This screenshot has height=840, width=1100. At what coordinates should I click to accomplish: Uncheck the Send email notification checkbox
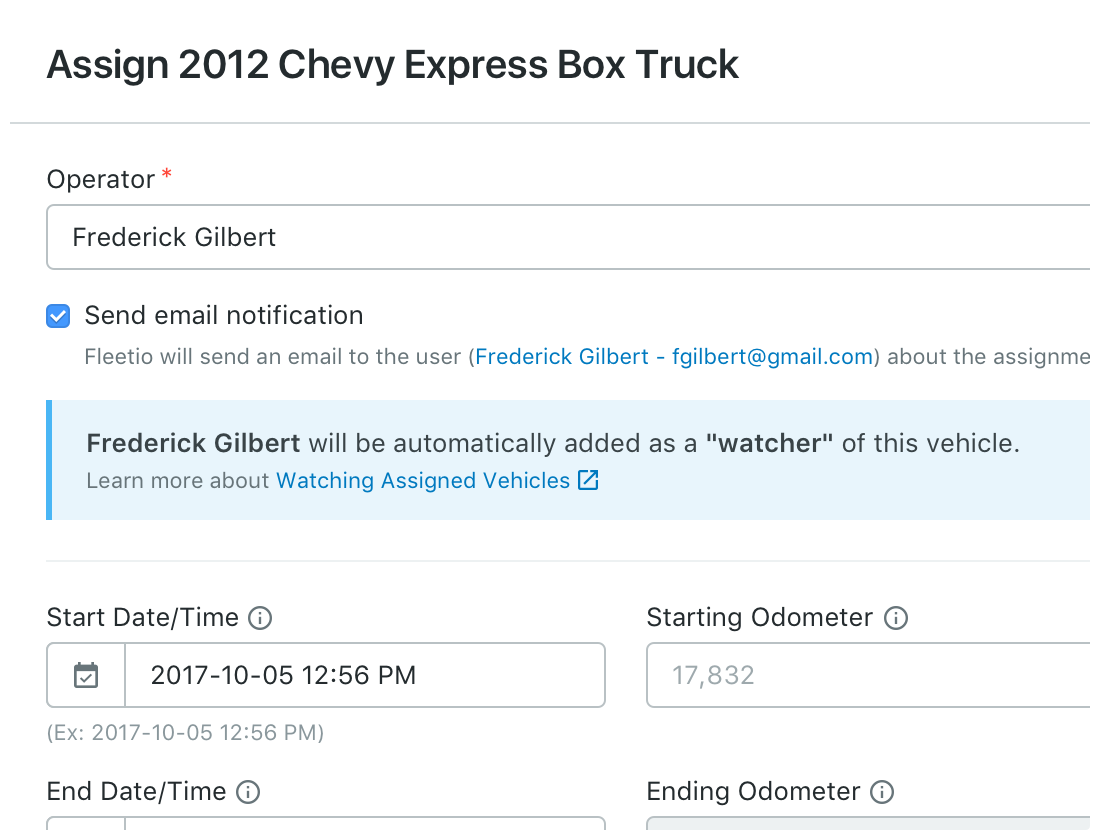[x=59, y=317]
